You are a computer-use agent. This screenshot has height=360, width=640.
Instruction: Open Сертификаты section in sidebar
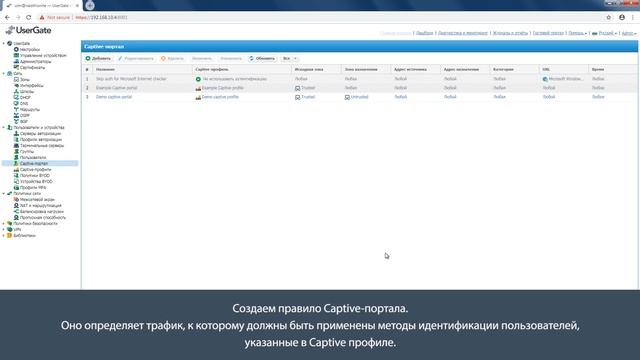click(x=33, y=67)
